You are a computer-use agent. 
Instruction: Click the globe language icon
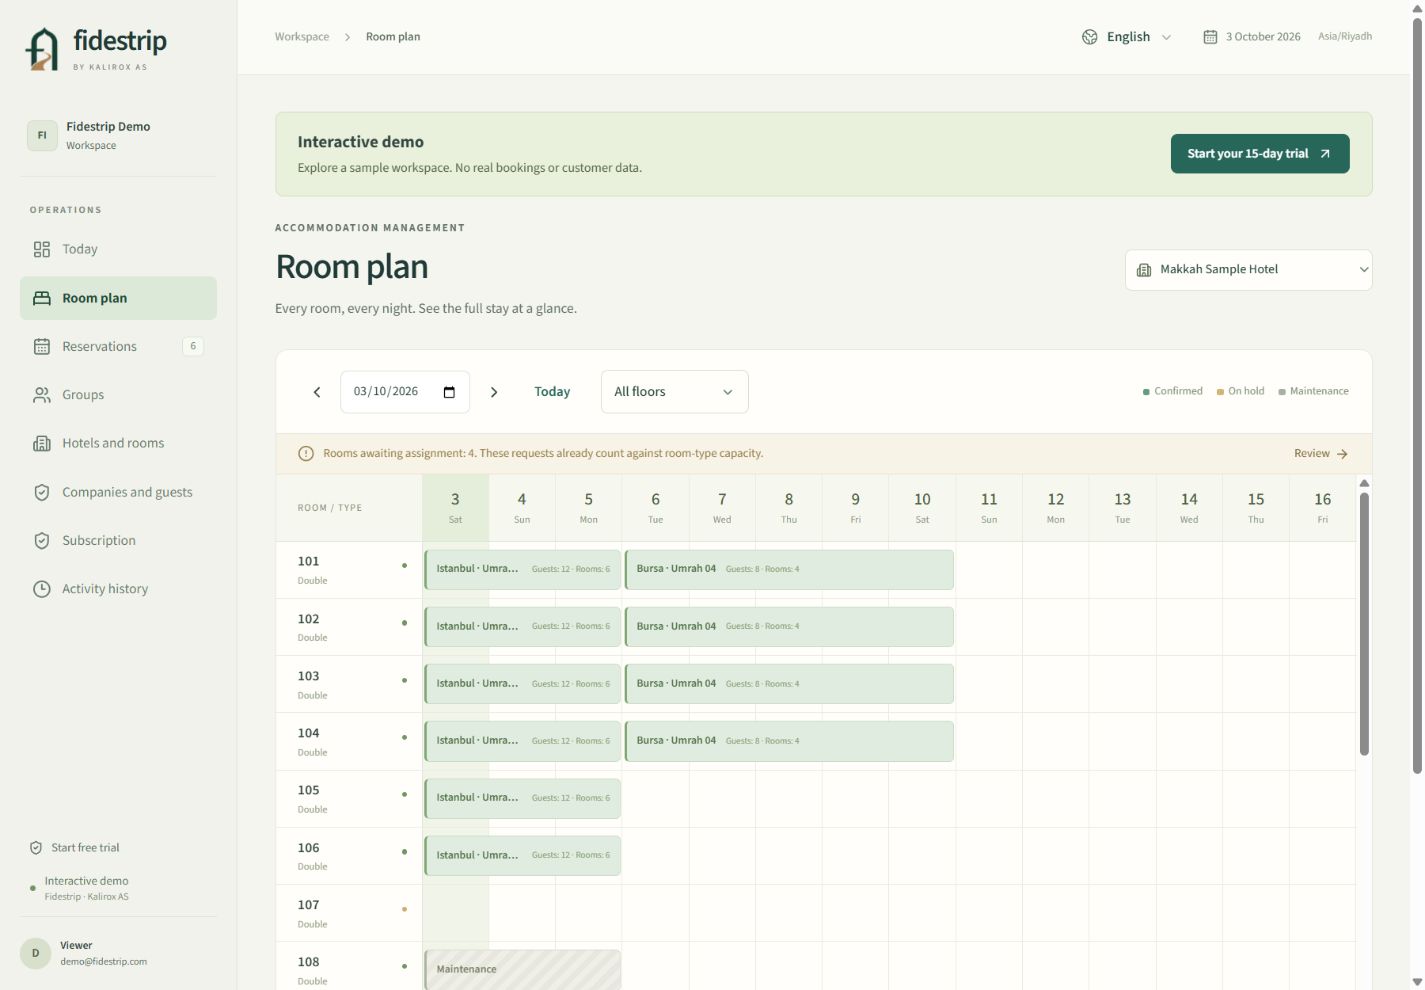pos(1090,37)
